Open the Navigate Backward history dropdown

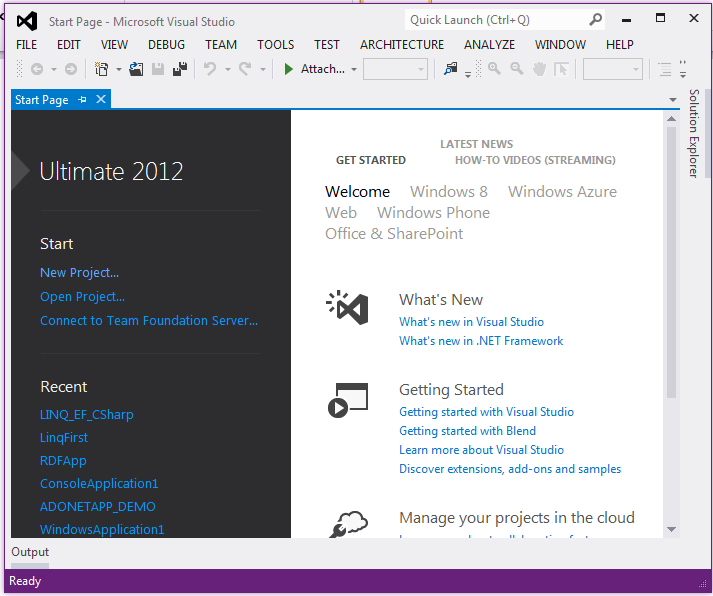coord(54,70)
